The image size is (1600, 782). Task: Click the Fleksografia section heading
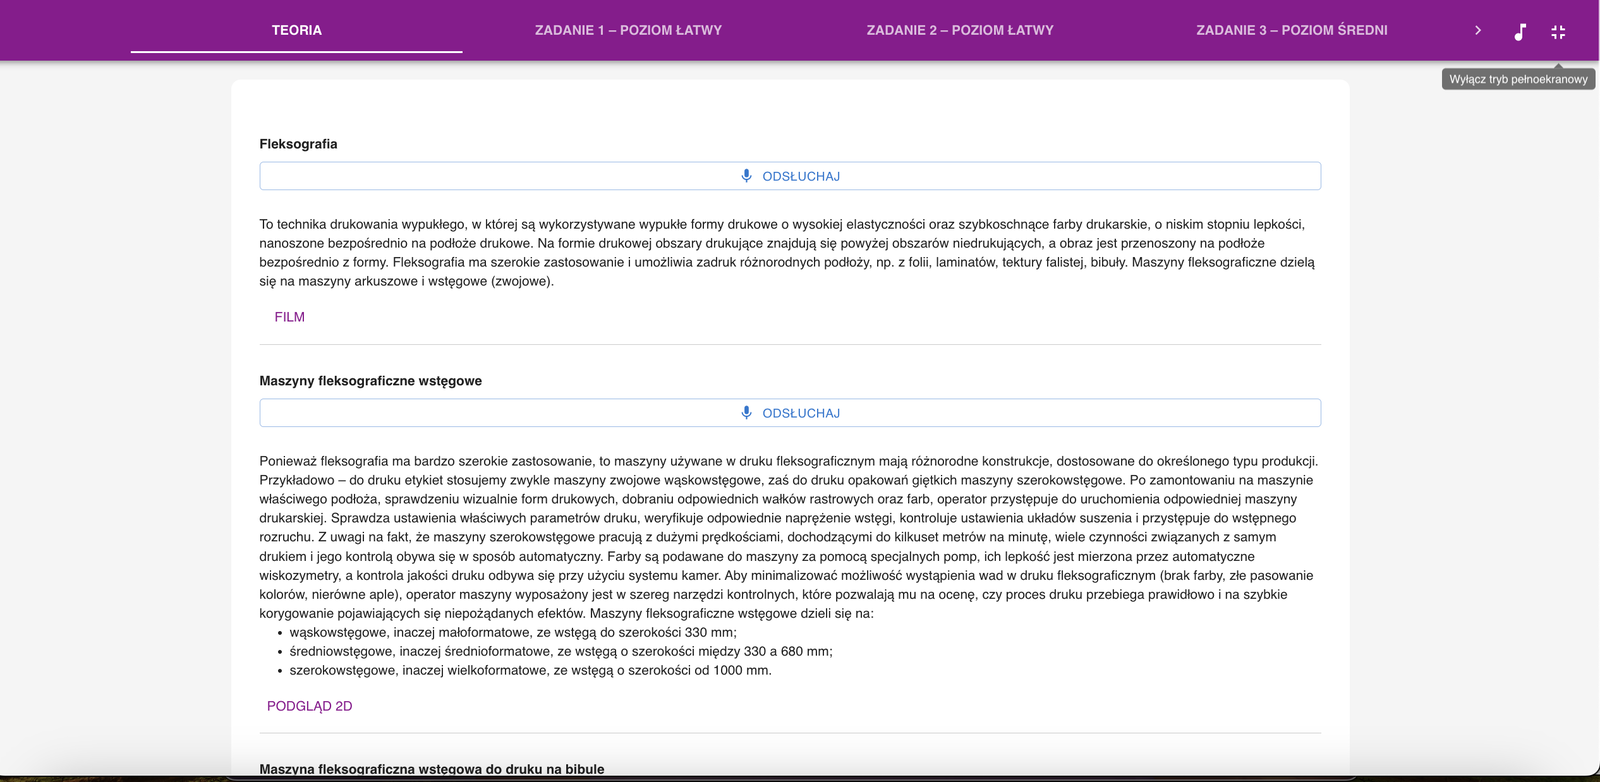click(298, 144)
